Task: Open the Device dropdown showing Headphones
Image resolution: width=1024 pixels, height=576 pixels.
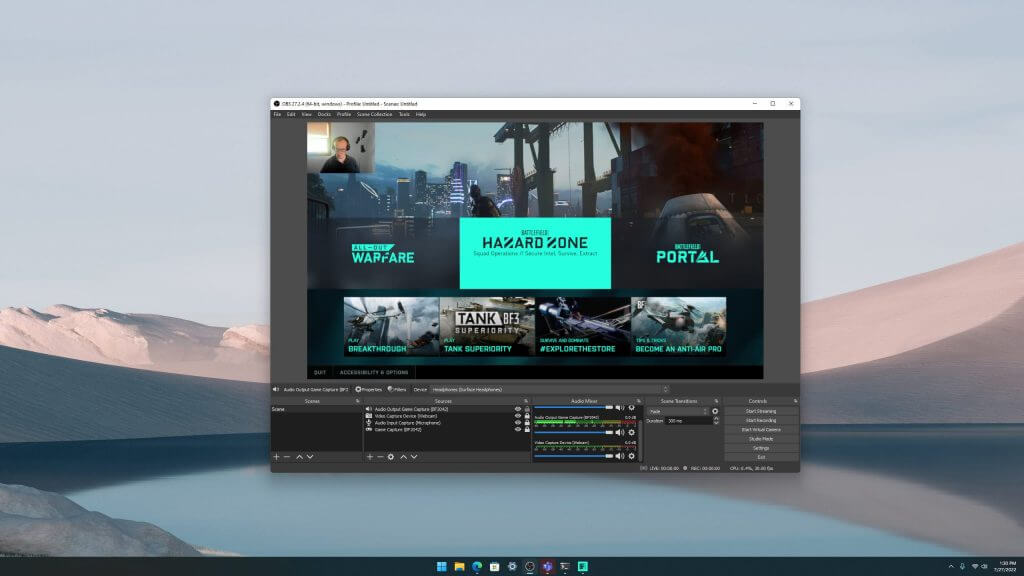Action: pos(549,389)
